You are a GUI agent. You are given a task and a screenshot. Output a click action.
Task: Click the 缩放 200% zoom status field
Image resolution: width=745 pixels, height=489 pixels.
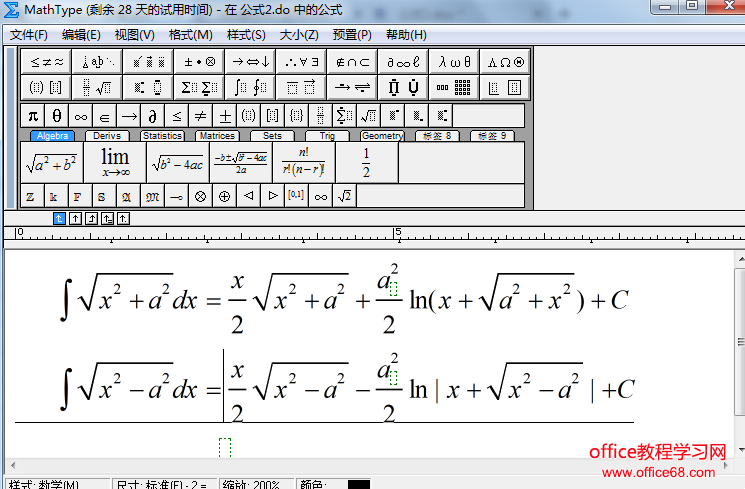tap(252, 484)
